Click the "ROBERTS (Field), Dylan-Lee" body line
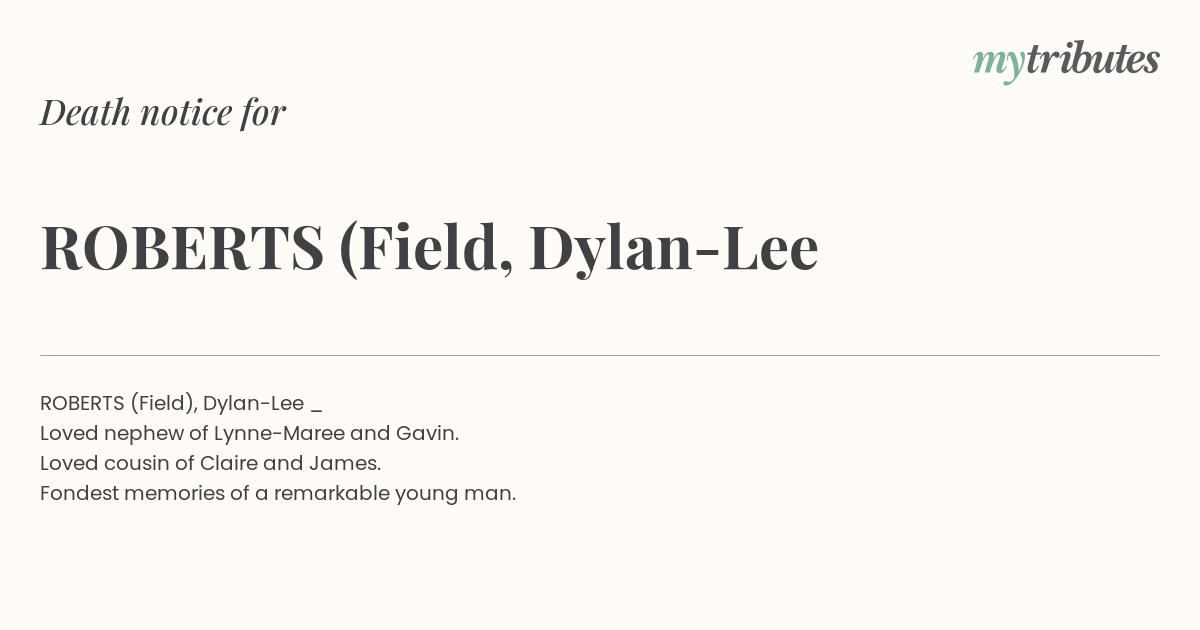The height and width of the screenshot is (630, 1200). [x=172, y=404]
